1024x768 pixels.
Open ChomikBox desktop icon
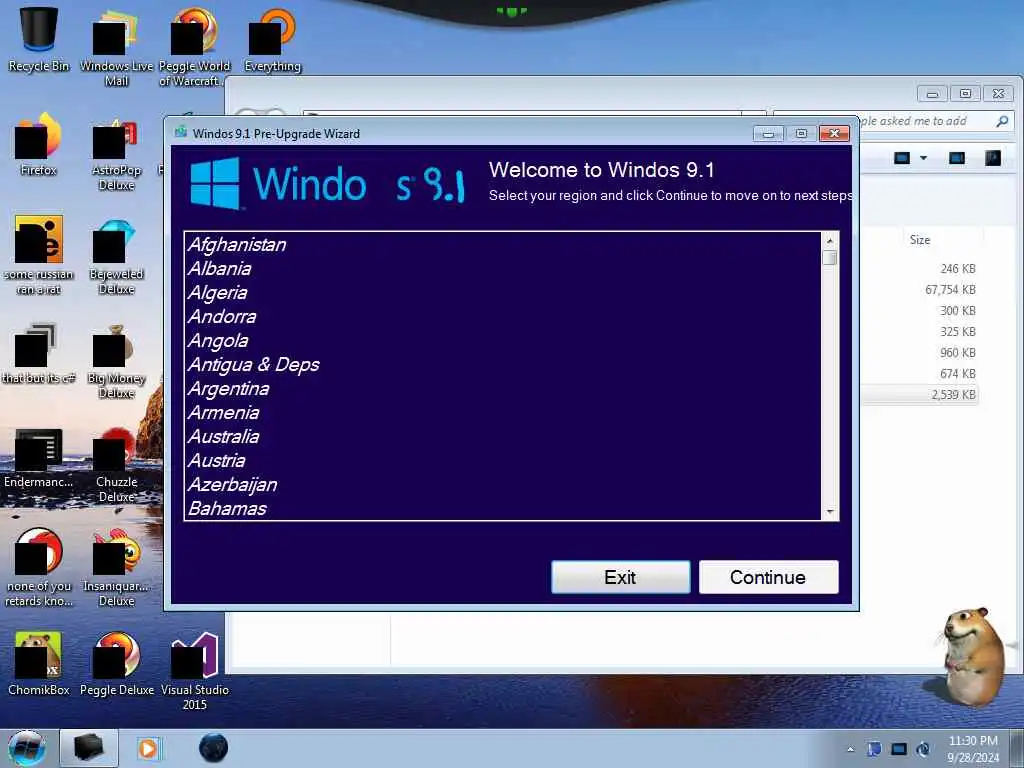point(39,663)
